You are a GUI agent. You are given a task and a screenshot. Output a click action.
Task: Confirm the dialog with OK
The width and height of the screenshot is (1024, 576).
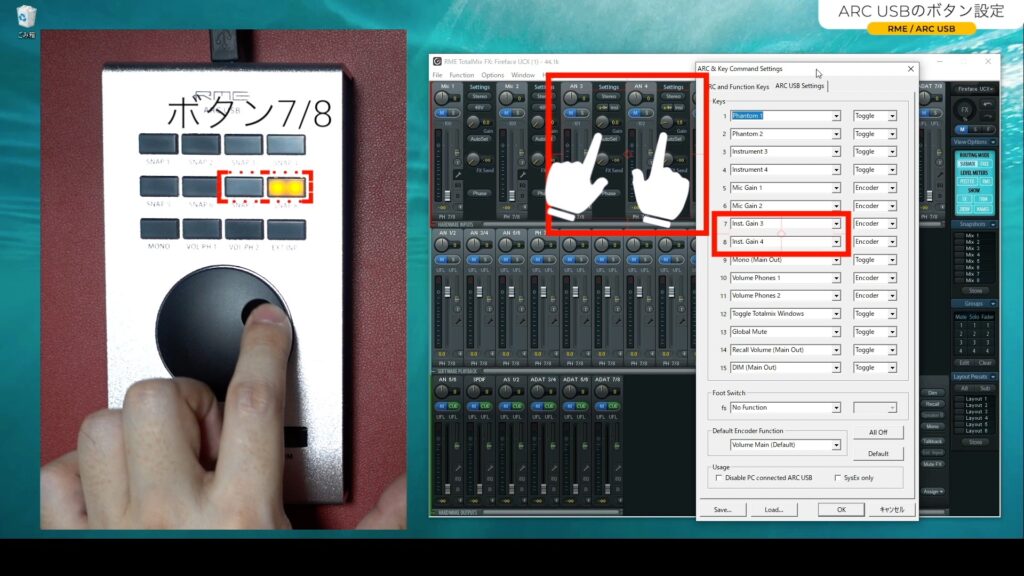pos(841,509)
